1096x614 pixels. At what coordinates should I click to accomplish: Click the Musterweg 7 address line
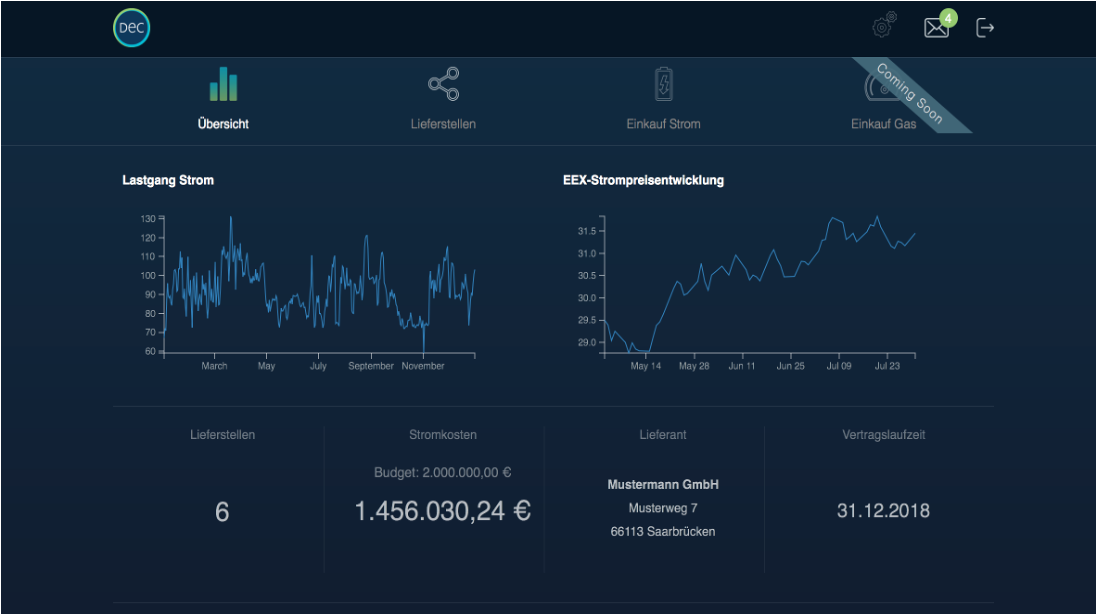(663, 508)
